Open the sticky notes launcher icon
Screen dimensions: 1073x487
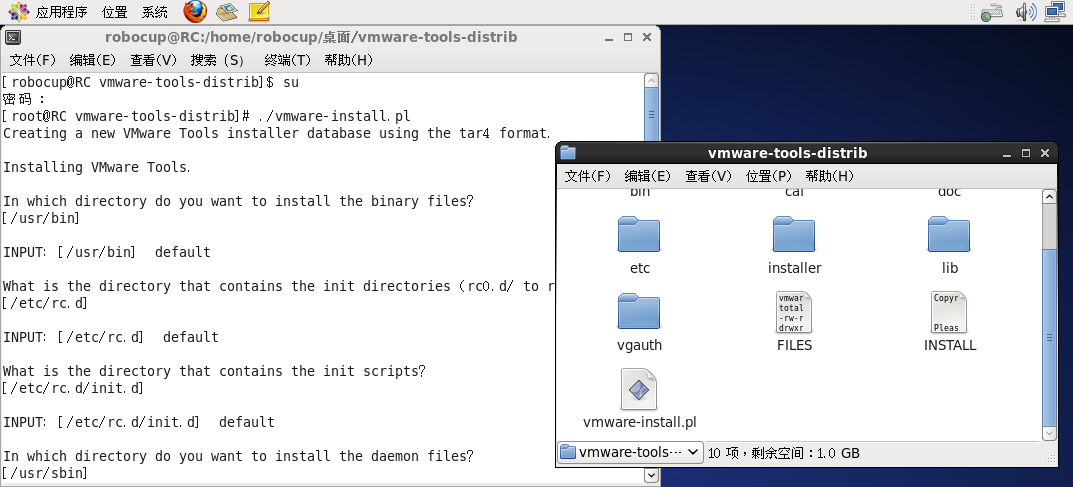coord(259,12)
